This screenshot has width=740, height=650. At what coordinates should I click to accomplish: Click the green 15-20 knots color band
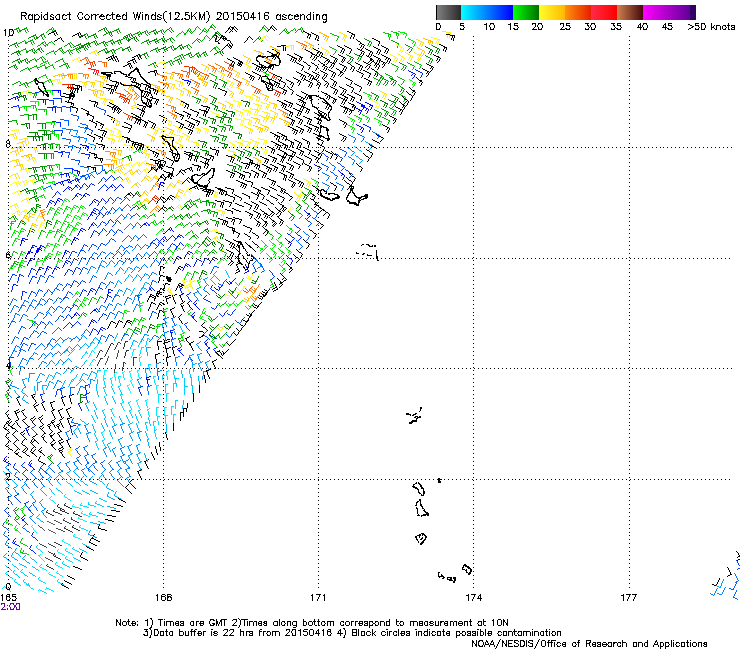pyautogui.click(x=526, y=12)
